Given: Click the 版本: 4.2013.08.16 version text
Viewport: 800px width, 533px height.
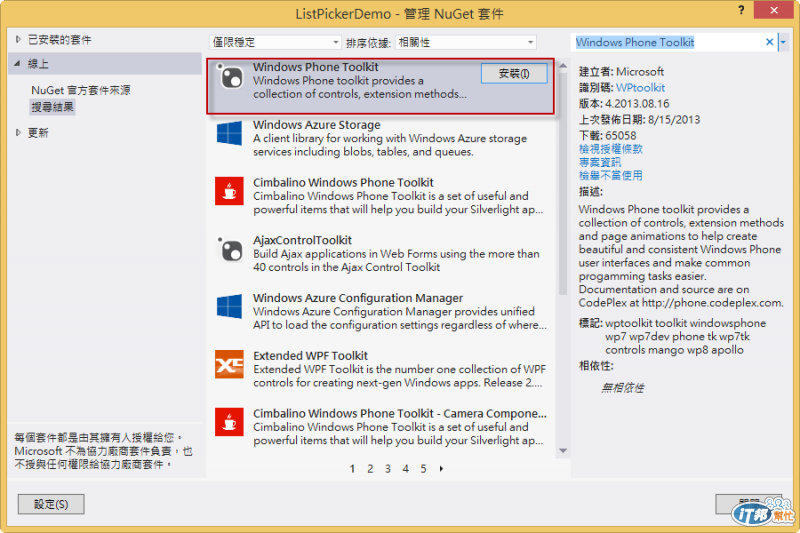Looking at the screenshot, I should pyautogui.click(x=624, y=104).
